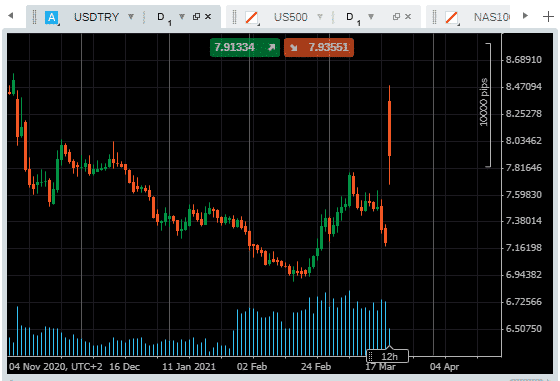Screen dimensions: 560x381
Task: Click the 12h countdown label
Action: (388, 356)
